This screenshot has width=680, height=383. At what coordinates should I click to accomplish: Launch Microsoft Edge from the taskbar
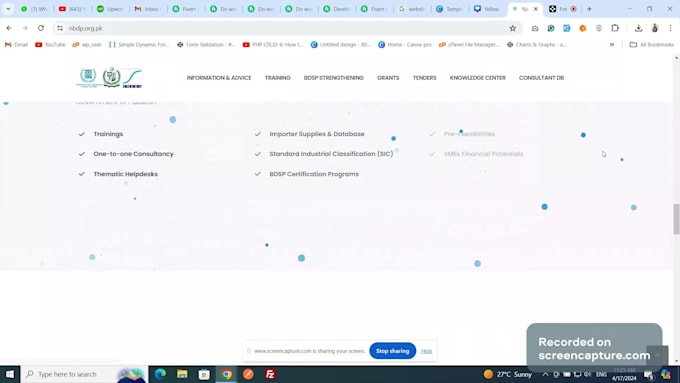[x=160, y=374]
